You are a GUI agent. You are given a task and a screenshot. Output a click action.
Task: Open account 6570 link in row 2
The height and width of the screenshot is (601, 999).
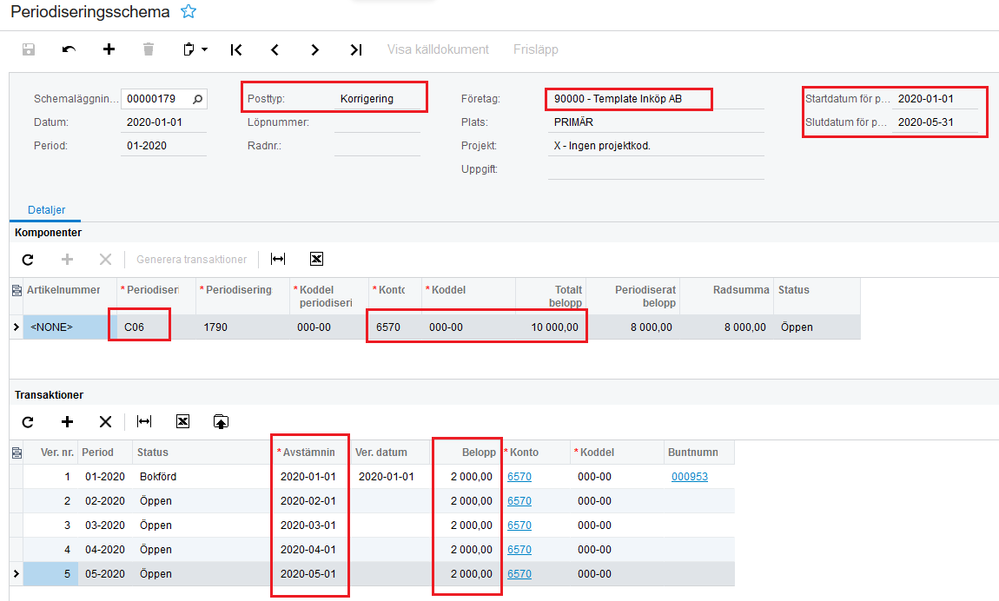[519, 501]
